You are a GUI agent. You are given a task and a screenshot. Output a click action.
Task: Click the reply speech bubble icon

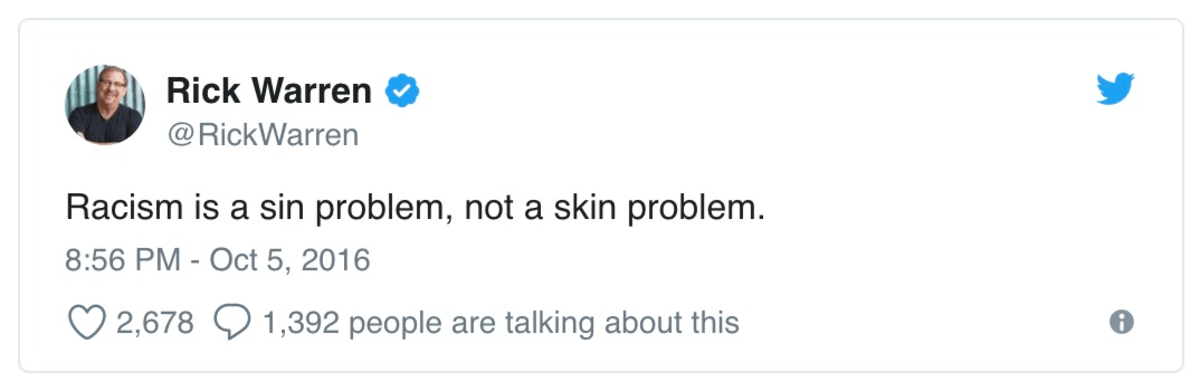click(233, 322)
